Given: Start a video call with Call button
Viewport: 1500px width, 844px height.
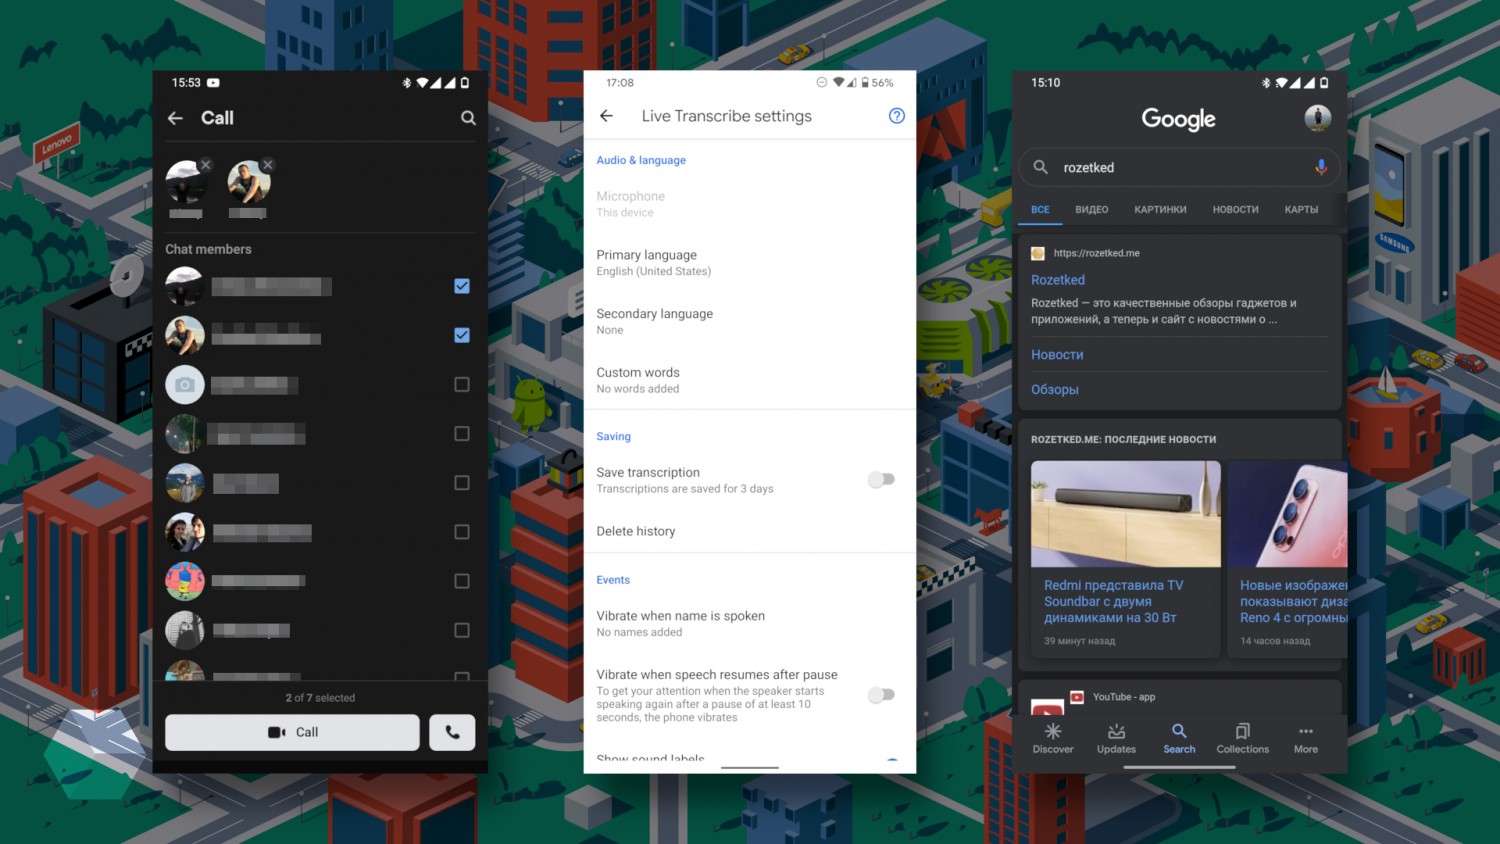Looking at the screenshot, I should click(x=292, y=732).
